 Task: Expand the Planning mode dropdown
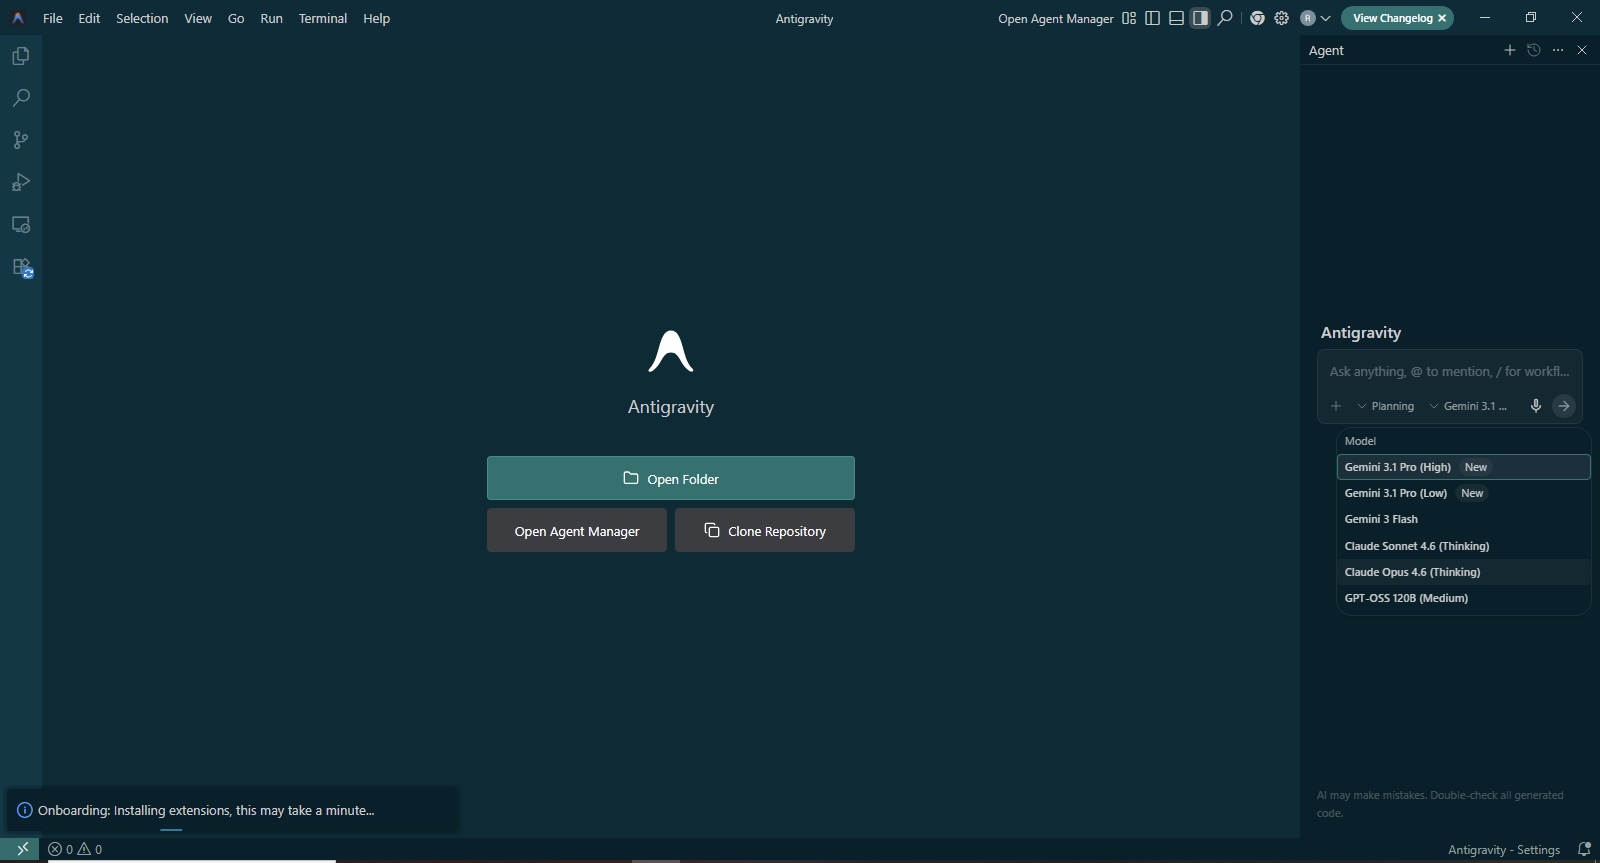pyautogui.click(x=1385, y=406)
